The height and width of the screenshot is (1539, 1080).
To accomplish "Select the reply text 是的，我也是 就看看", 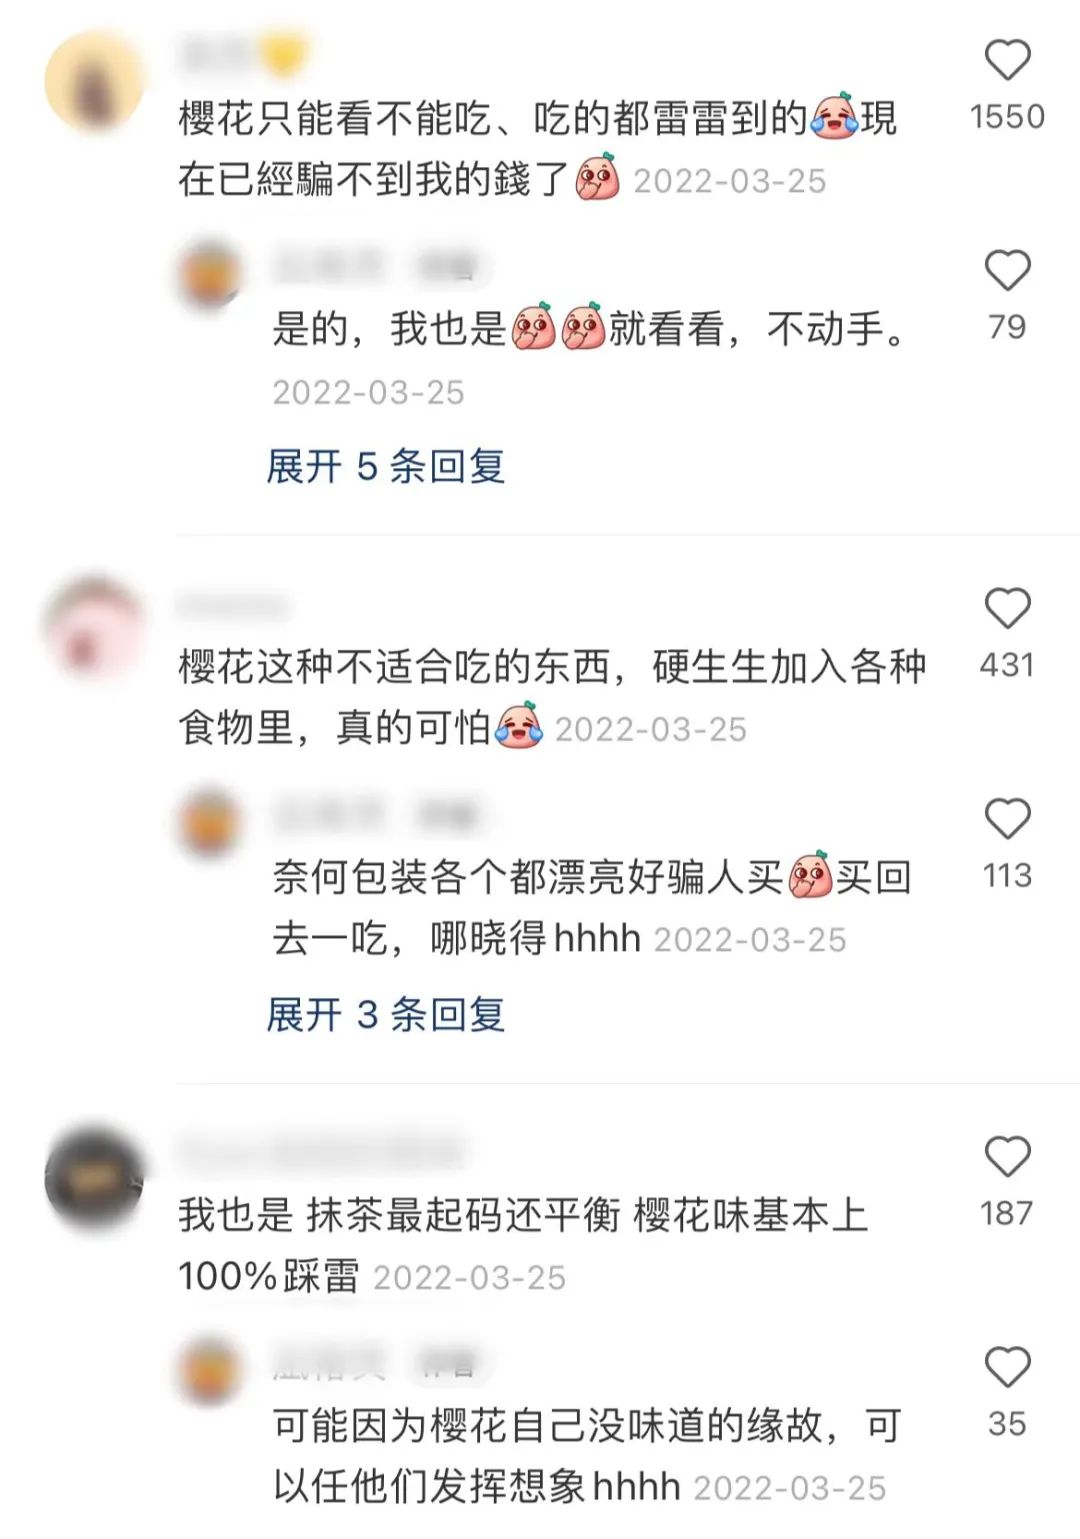I will point(588,328).
